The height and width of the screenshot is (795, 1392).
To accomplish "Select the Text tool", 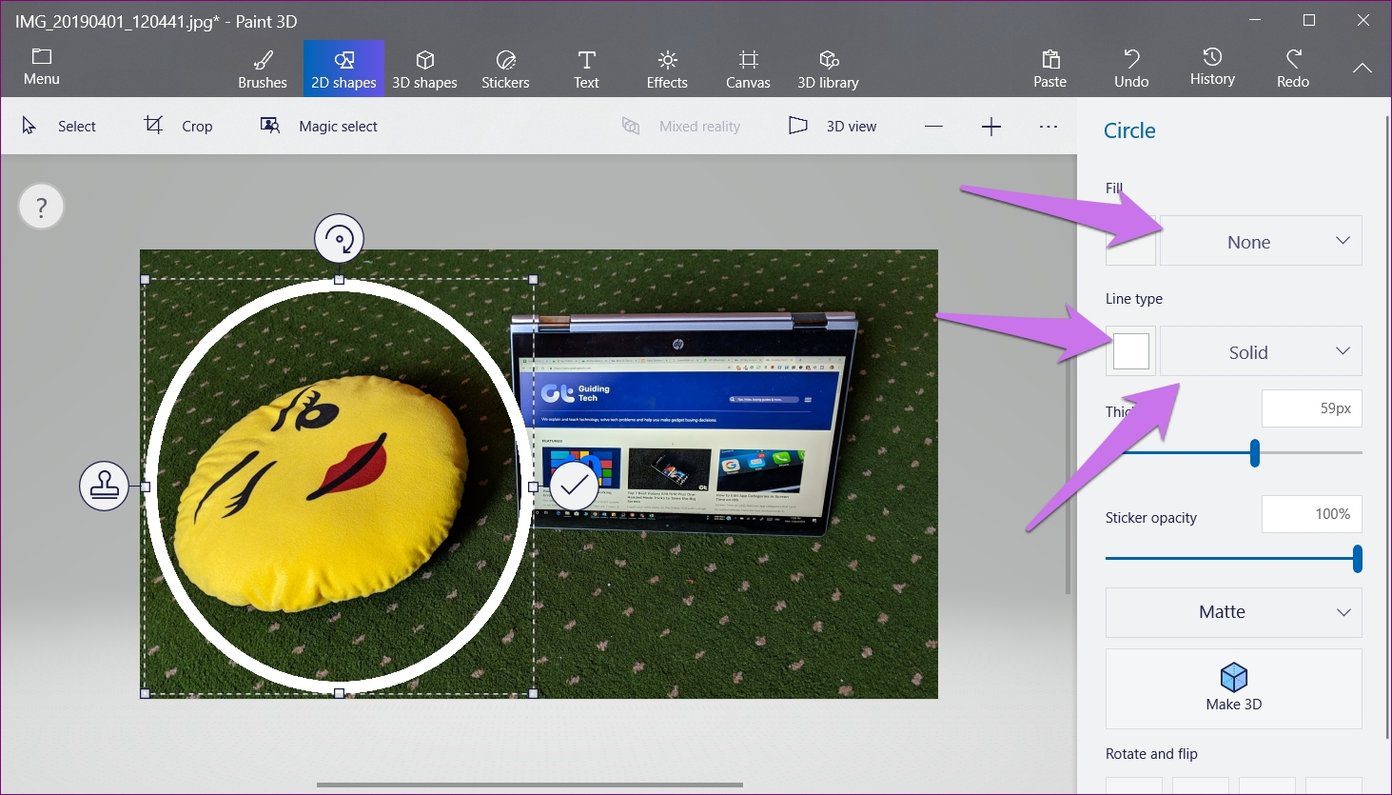I will (x=587, y=69).
